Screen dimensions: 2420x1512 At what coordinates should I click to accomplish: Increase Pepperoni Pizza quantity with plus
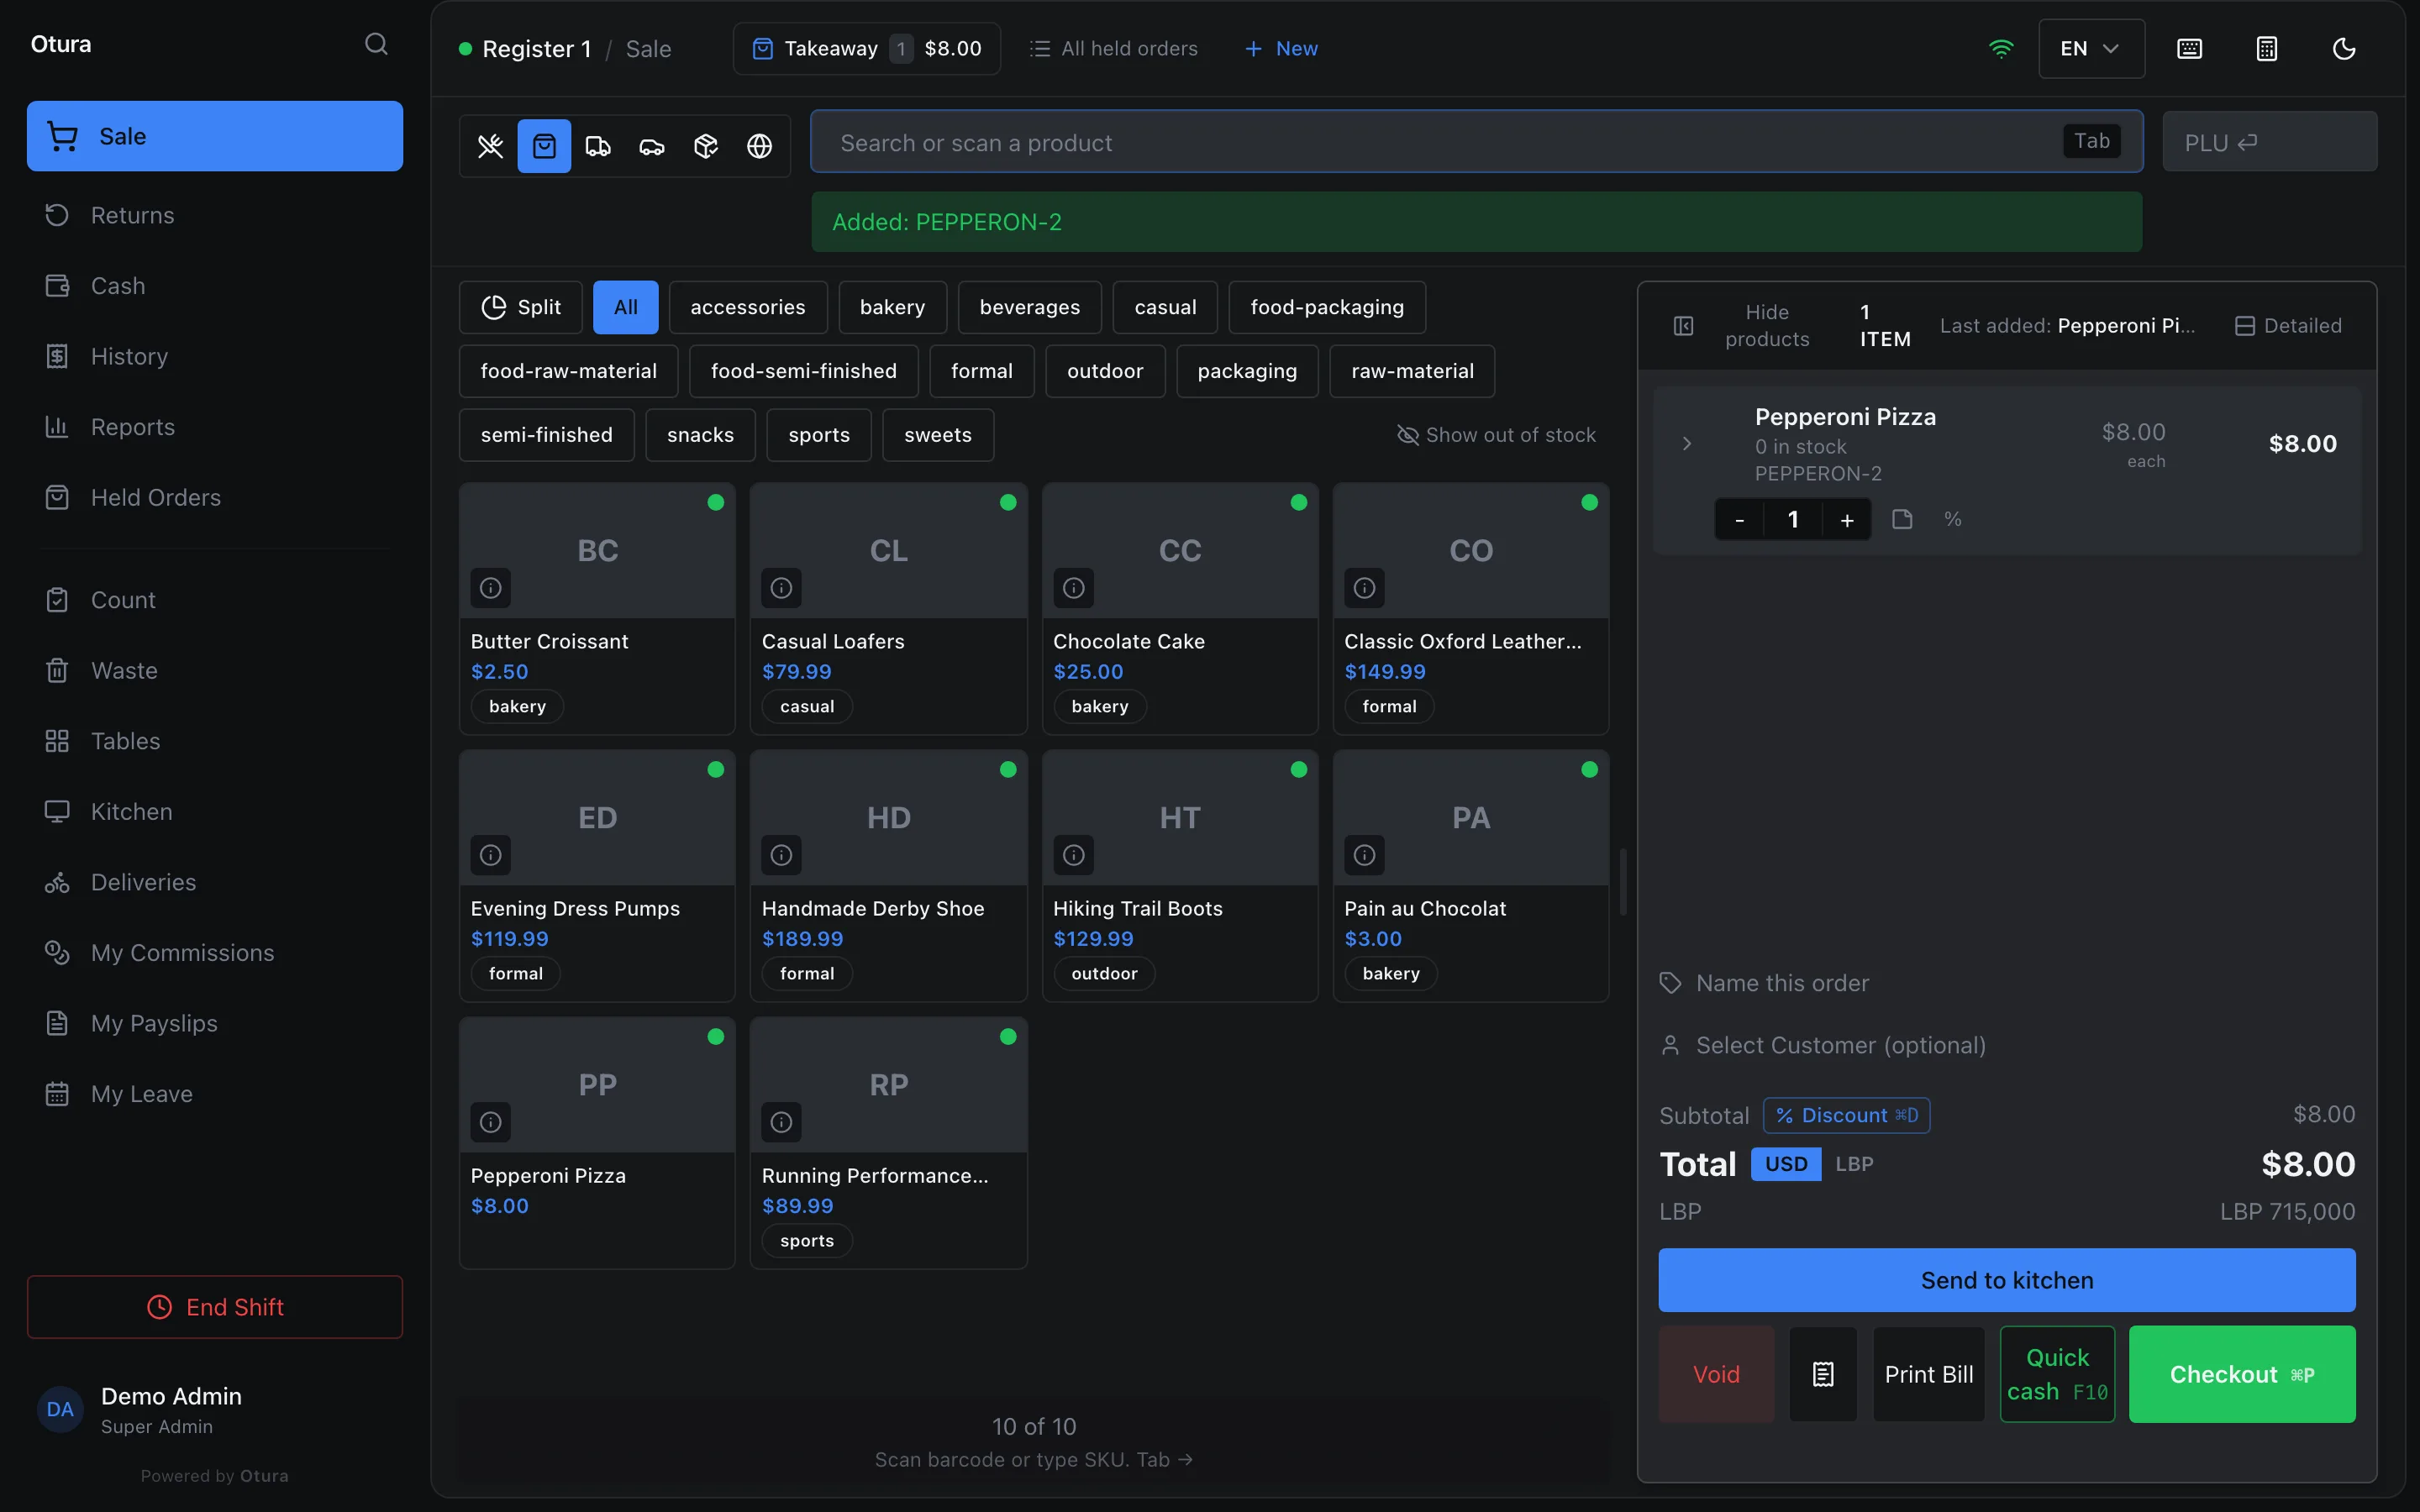tap(1847, 519)
